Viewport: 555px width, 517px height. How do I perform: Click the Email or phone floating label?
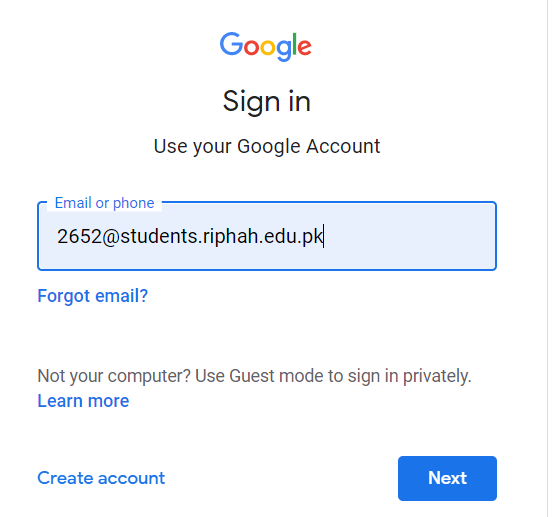pyautogui.click(x=104, y=203)
